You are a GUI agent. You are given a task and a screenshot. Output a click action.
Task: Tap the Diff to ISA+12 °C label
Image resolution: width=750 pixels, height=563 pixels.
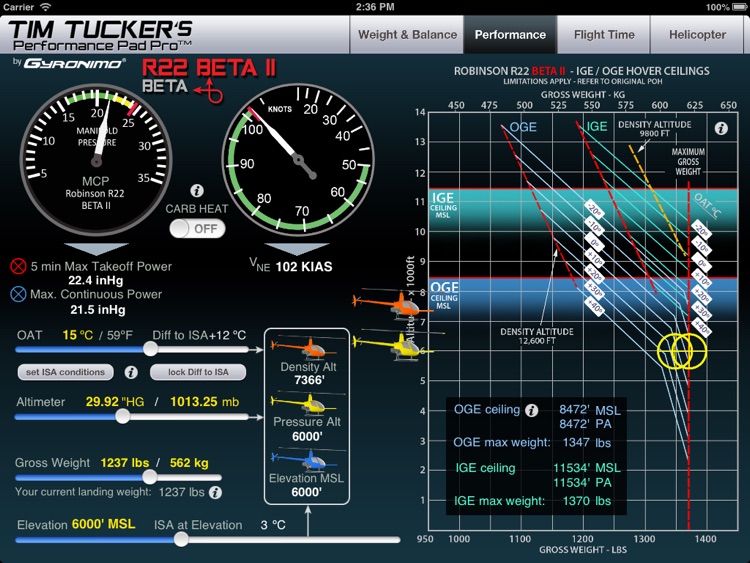coord(199,335)
